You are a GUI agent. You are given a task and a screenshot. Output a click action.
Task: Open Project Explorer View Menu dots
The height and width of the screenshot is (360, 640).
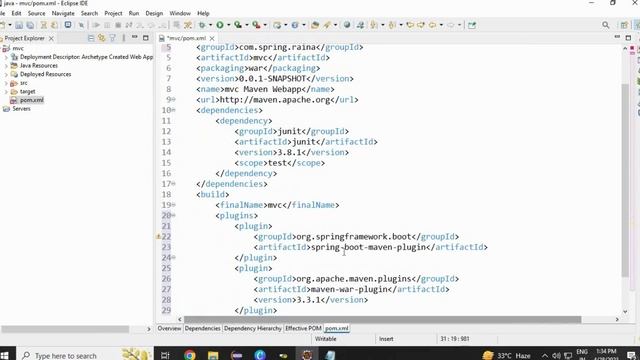point(124,38)
